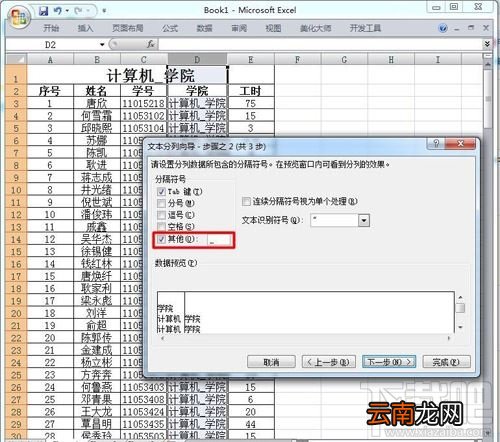Toggle the 其他 delimiter checkbox

(x=161, y=239)
